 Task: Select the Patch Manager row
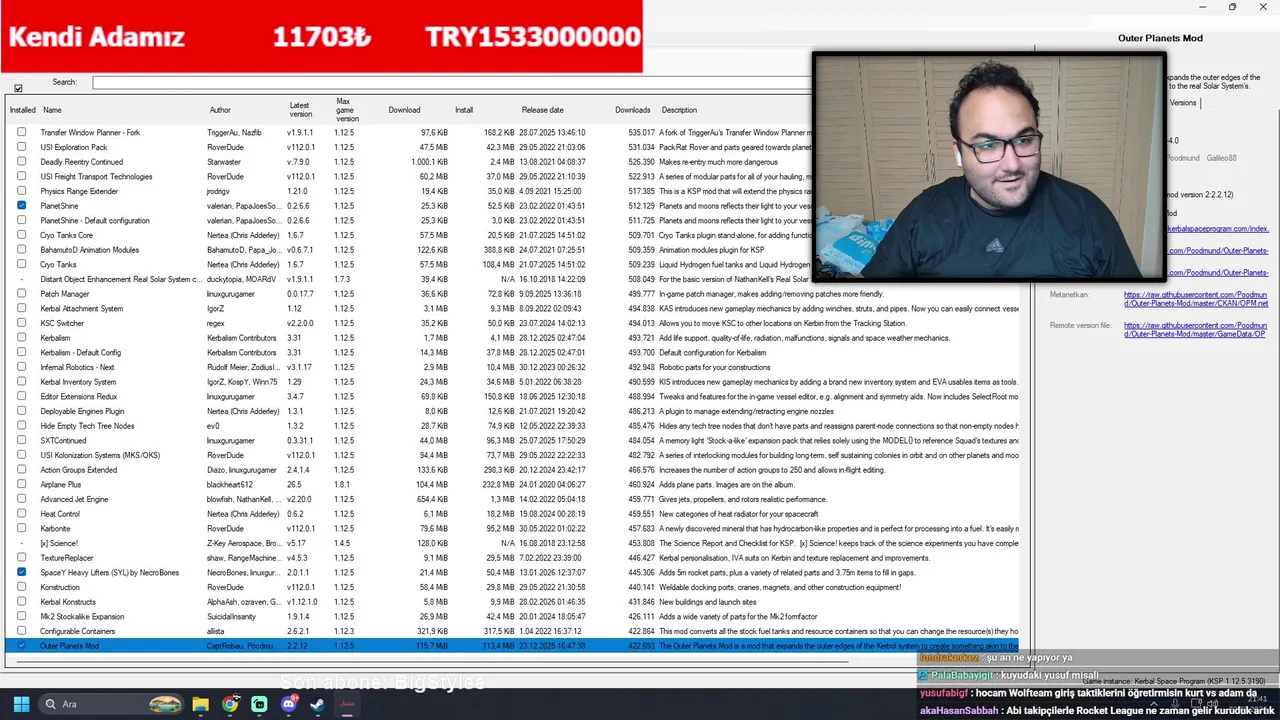pyautogui.click(x=514, y=294)
